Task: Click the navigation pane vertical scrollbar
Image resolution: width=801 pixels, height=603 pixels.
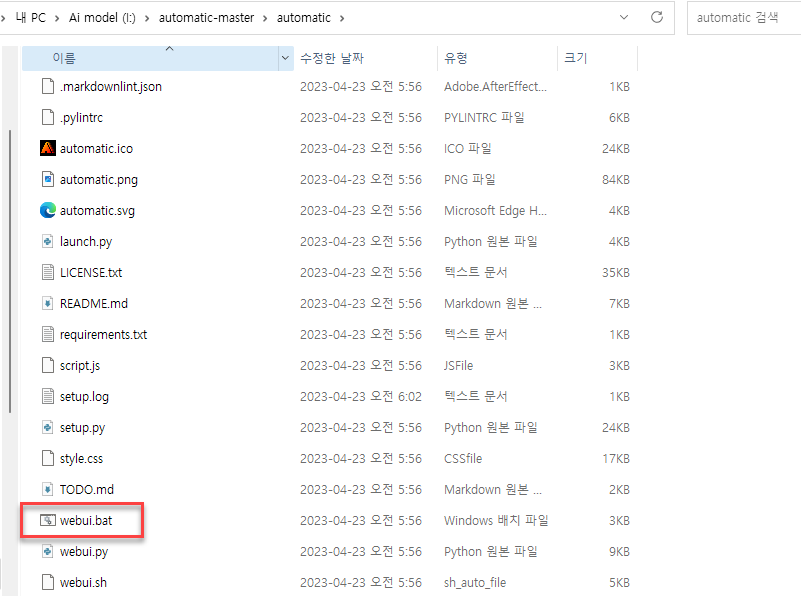Action: pos(10,271)
